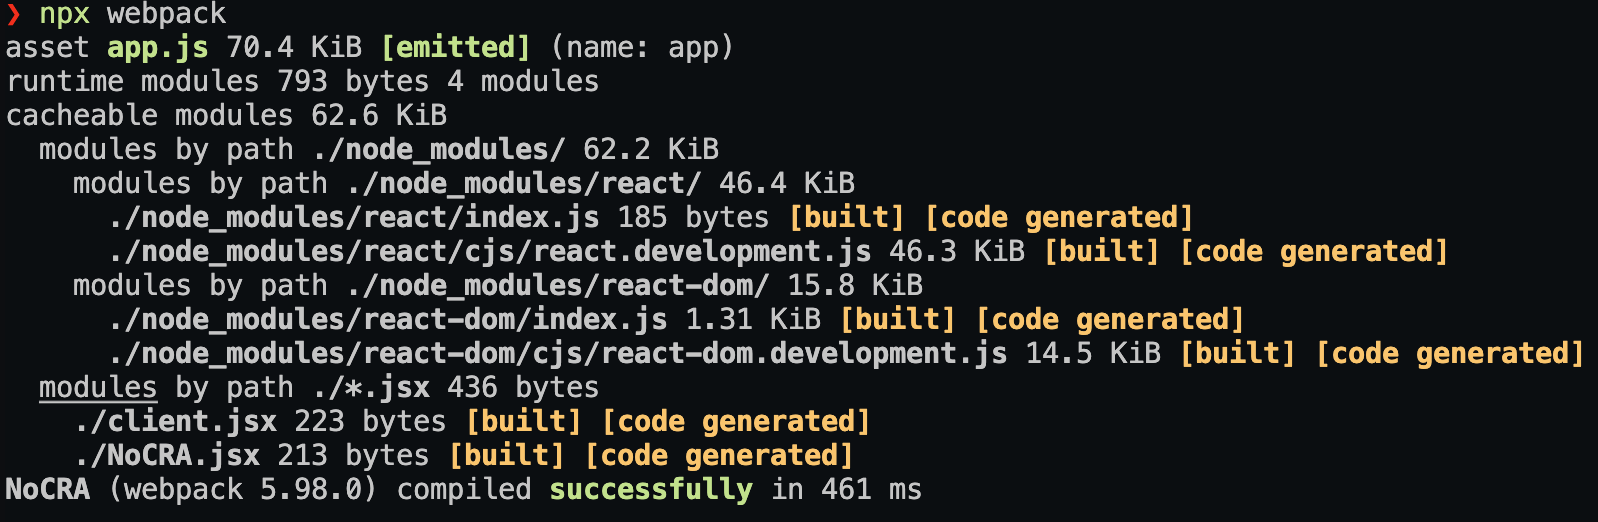This screenshot has width=1598, height=522.
Task: Click './node_modules/react-dom/' path with 15.8 KiB
Action: (x=558, y=286)
